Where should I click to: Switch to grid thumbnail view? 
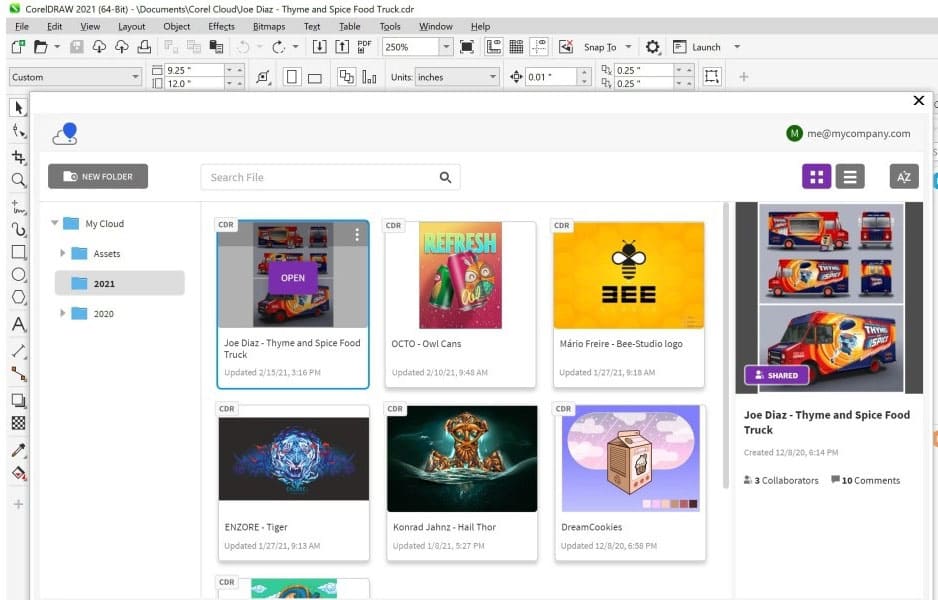pyautogui.click(x=817, y=176)
